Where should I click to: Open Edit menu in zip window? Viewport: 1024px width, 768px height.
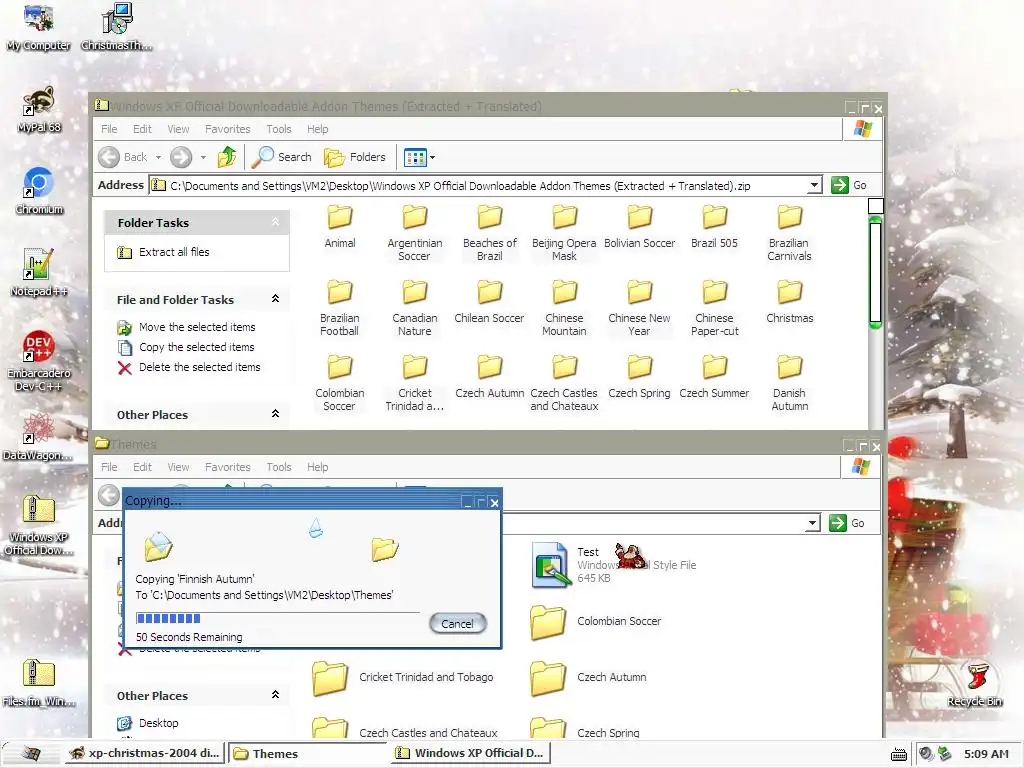pyautogui.click(x=142, y=129)
